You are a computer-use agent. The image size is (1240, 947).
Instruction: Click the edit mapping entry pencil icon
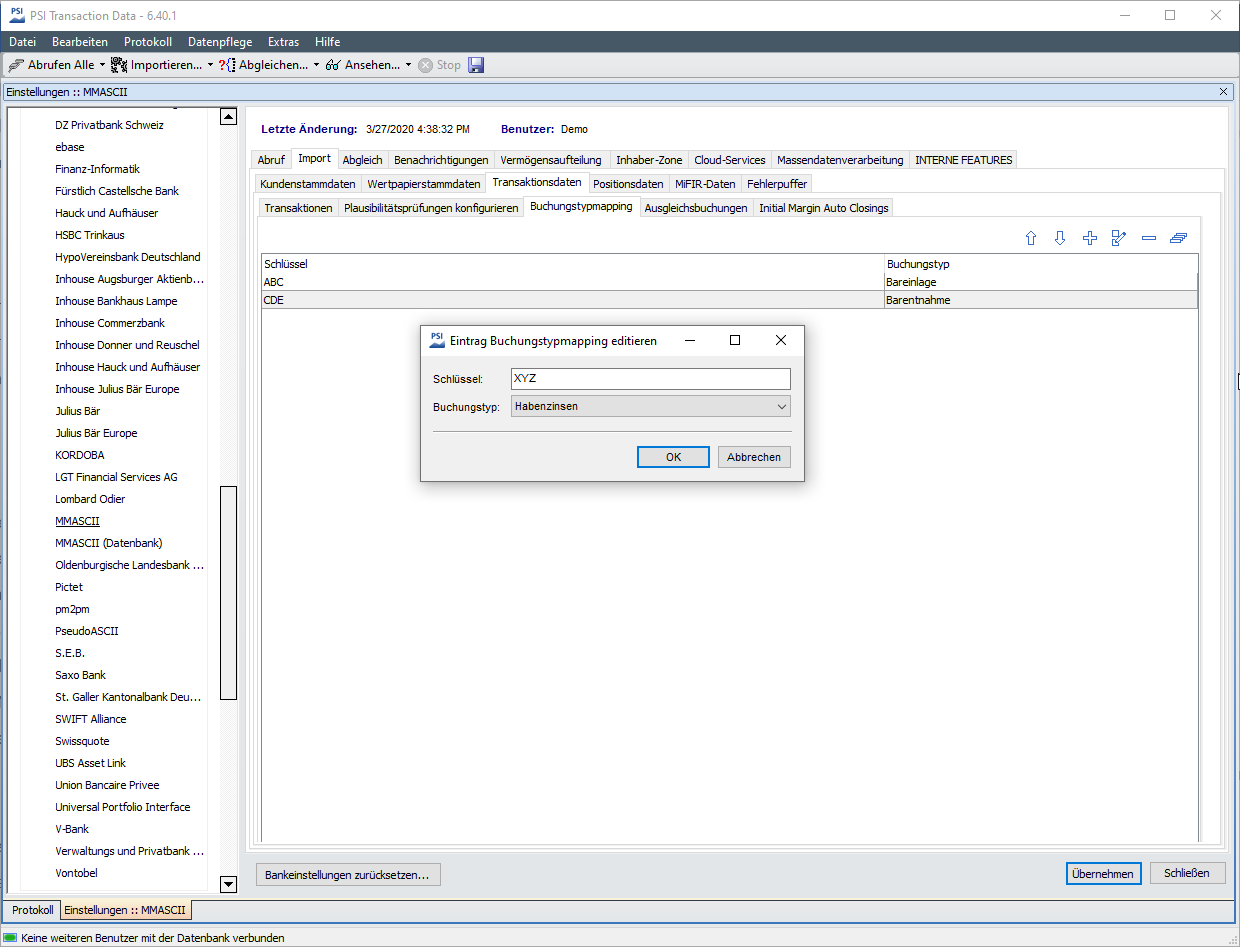pyautogui.click(x=1119, y=238)
